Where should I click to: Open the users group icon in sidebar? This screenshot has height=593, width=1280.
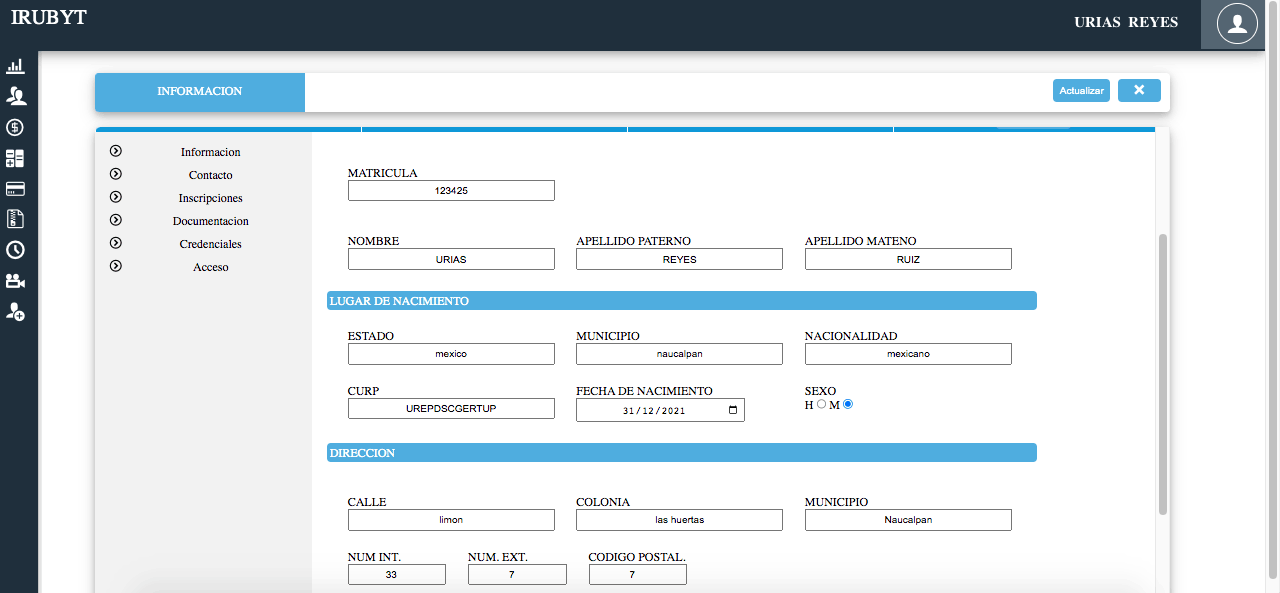tap(15, 96)
